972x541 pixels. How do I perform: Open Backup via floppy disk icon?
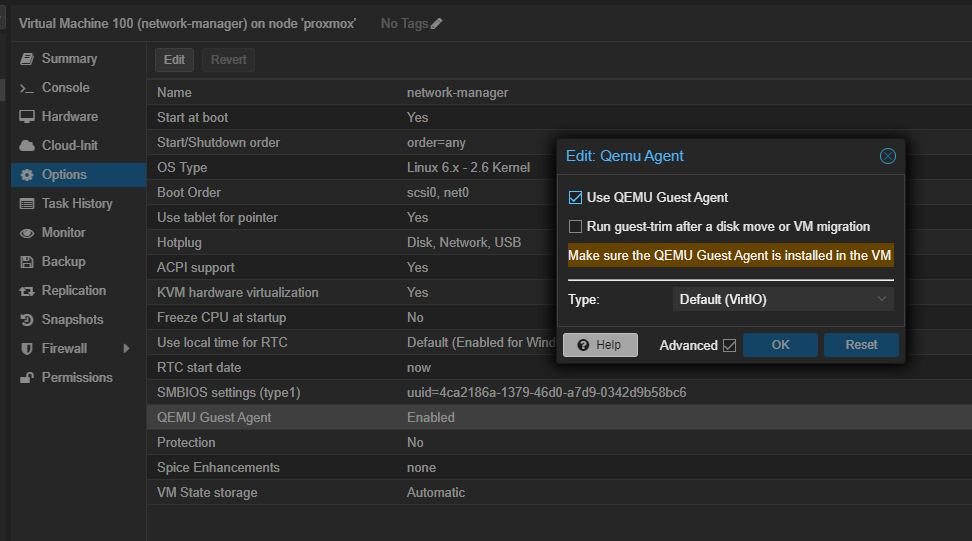27,262
